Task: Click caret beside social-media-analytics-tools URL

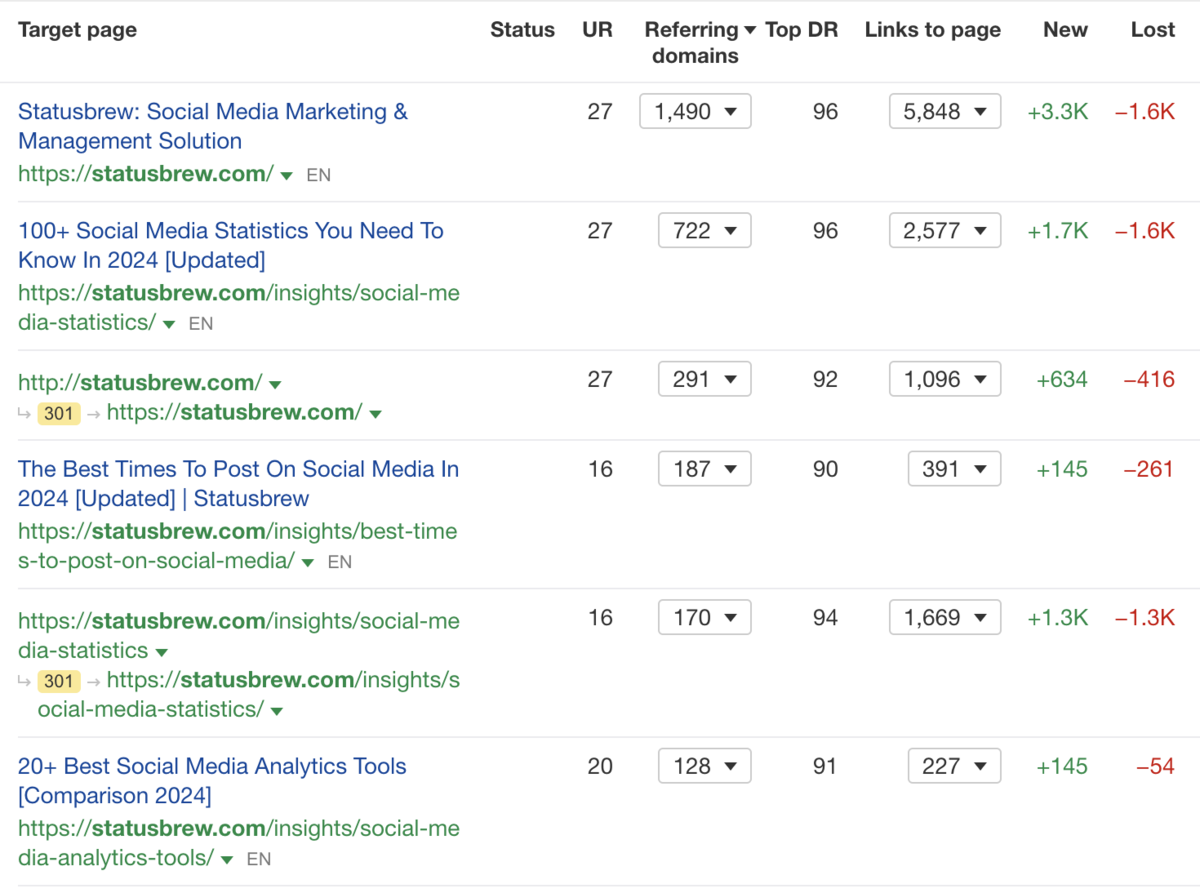Action: [227, 860]
